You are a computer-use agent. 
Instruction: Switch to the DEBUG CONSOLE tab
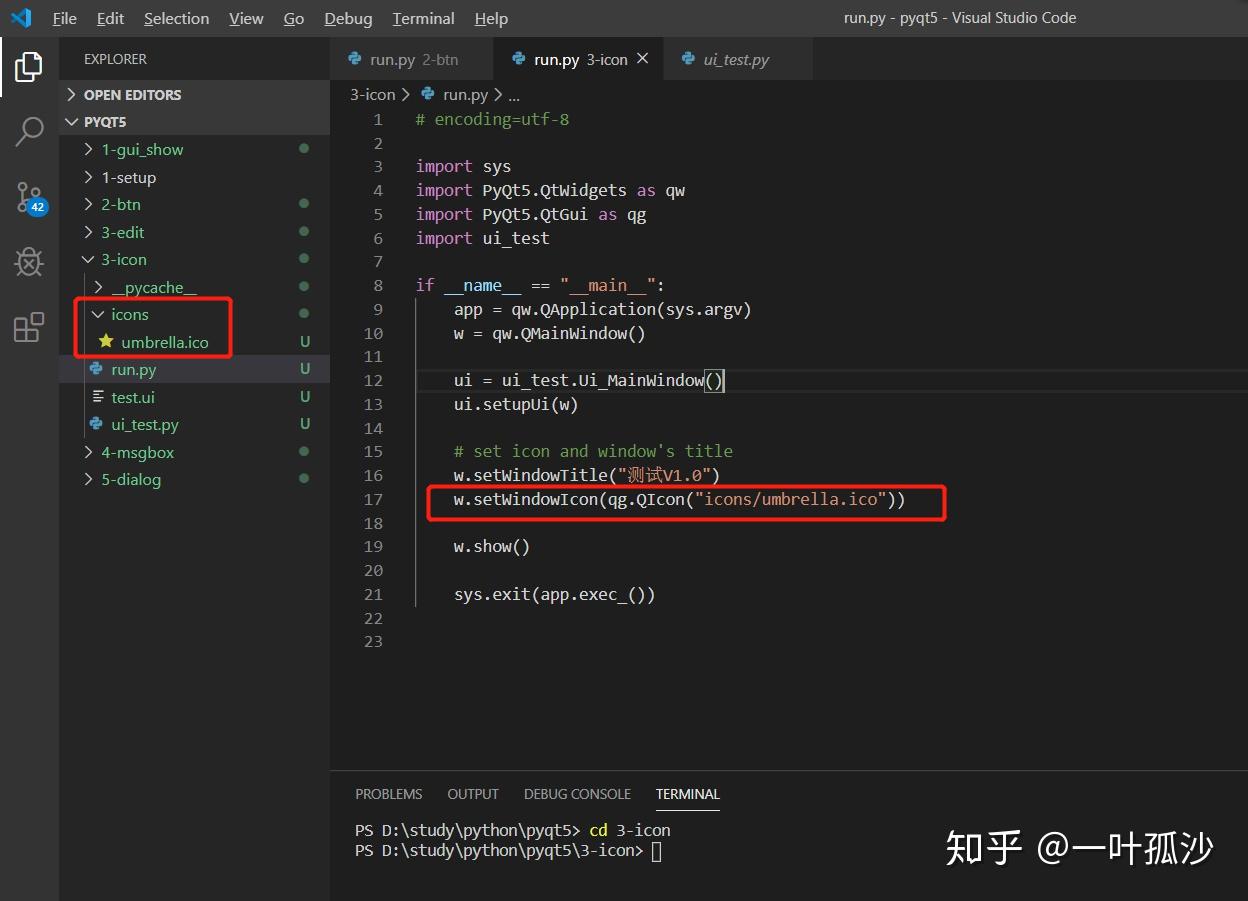click(577, 793)
